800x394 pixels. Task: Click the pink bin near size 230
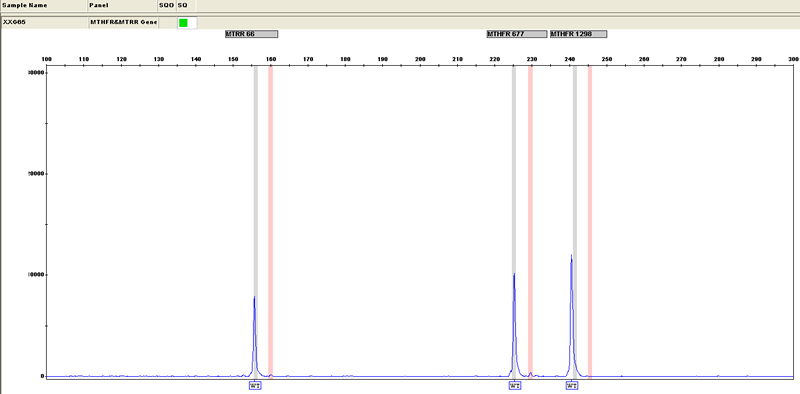530,221
